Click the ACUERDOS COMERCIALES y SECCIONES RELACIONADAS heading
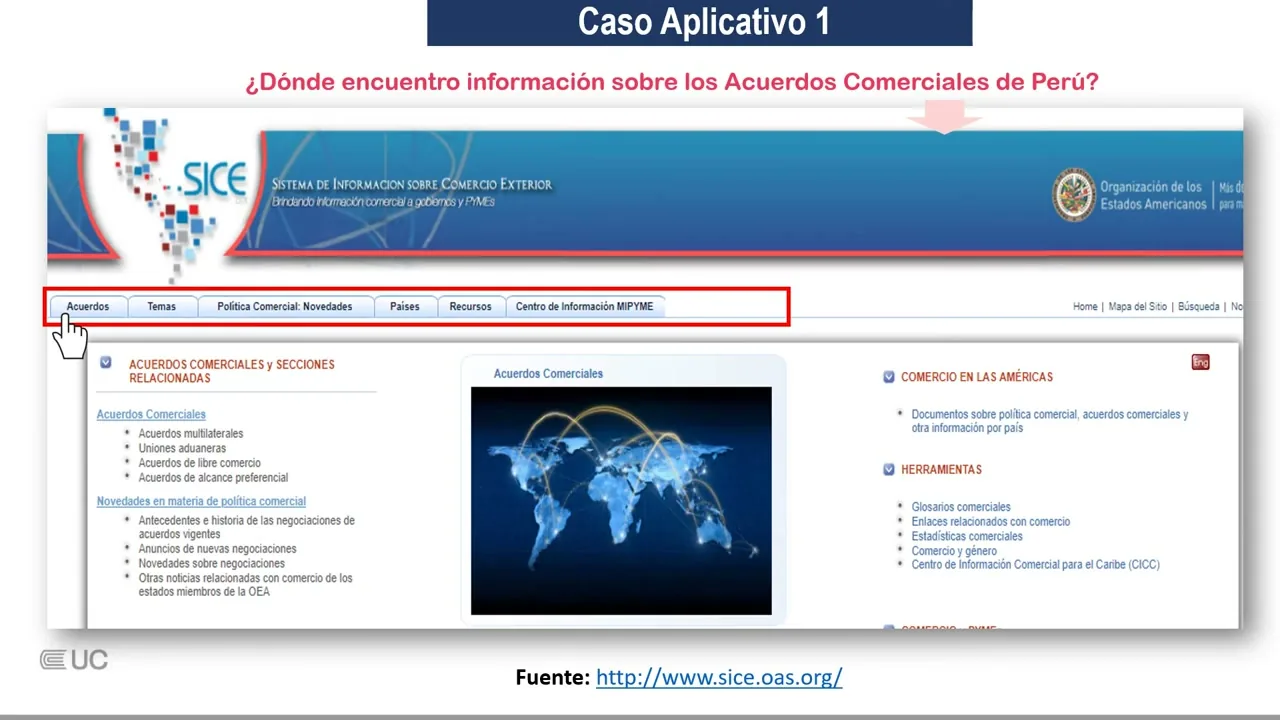The height and width of the screenshot is (720, 1280). point(232,371)
